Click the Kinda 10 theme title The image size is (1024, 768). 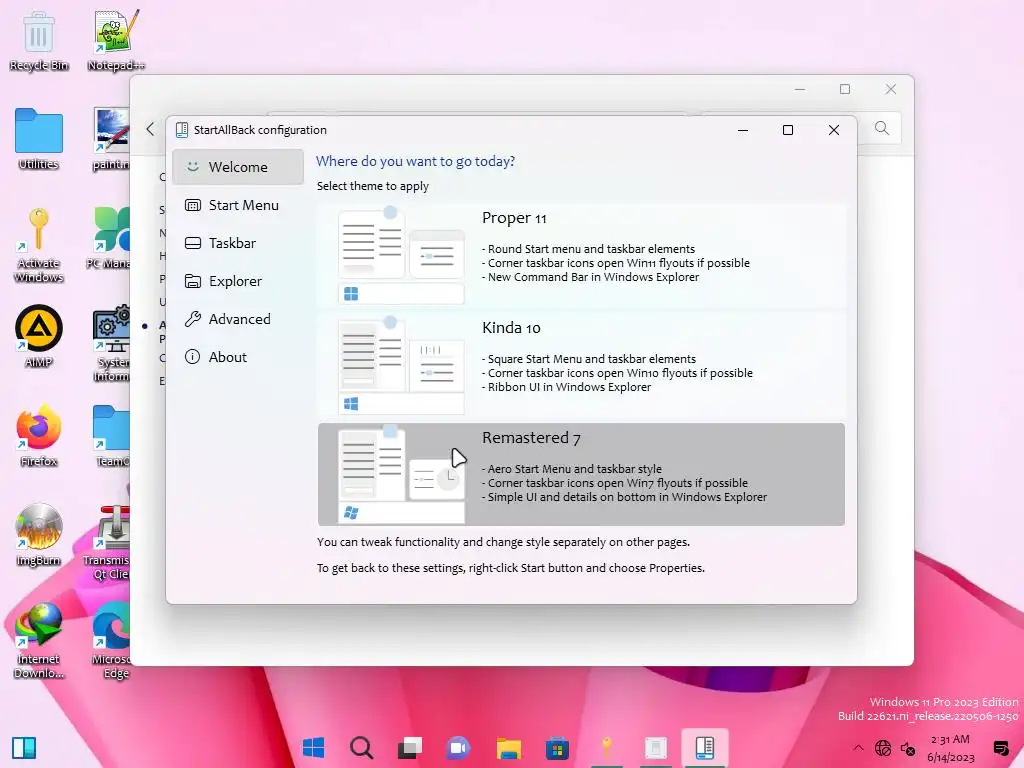pos(511,328)
